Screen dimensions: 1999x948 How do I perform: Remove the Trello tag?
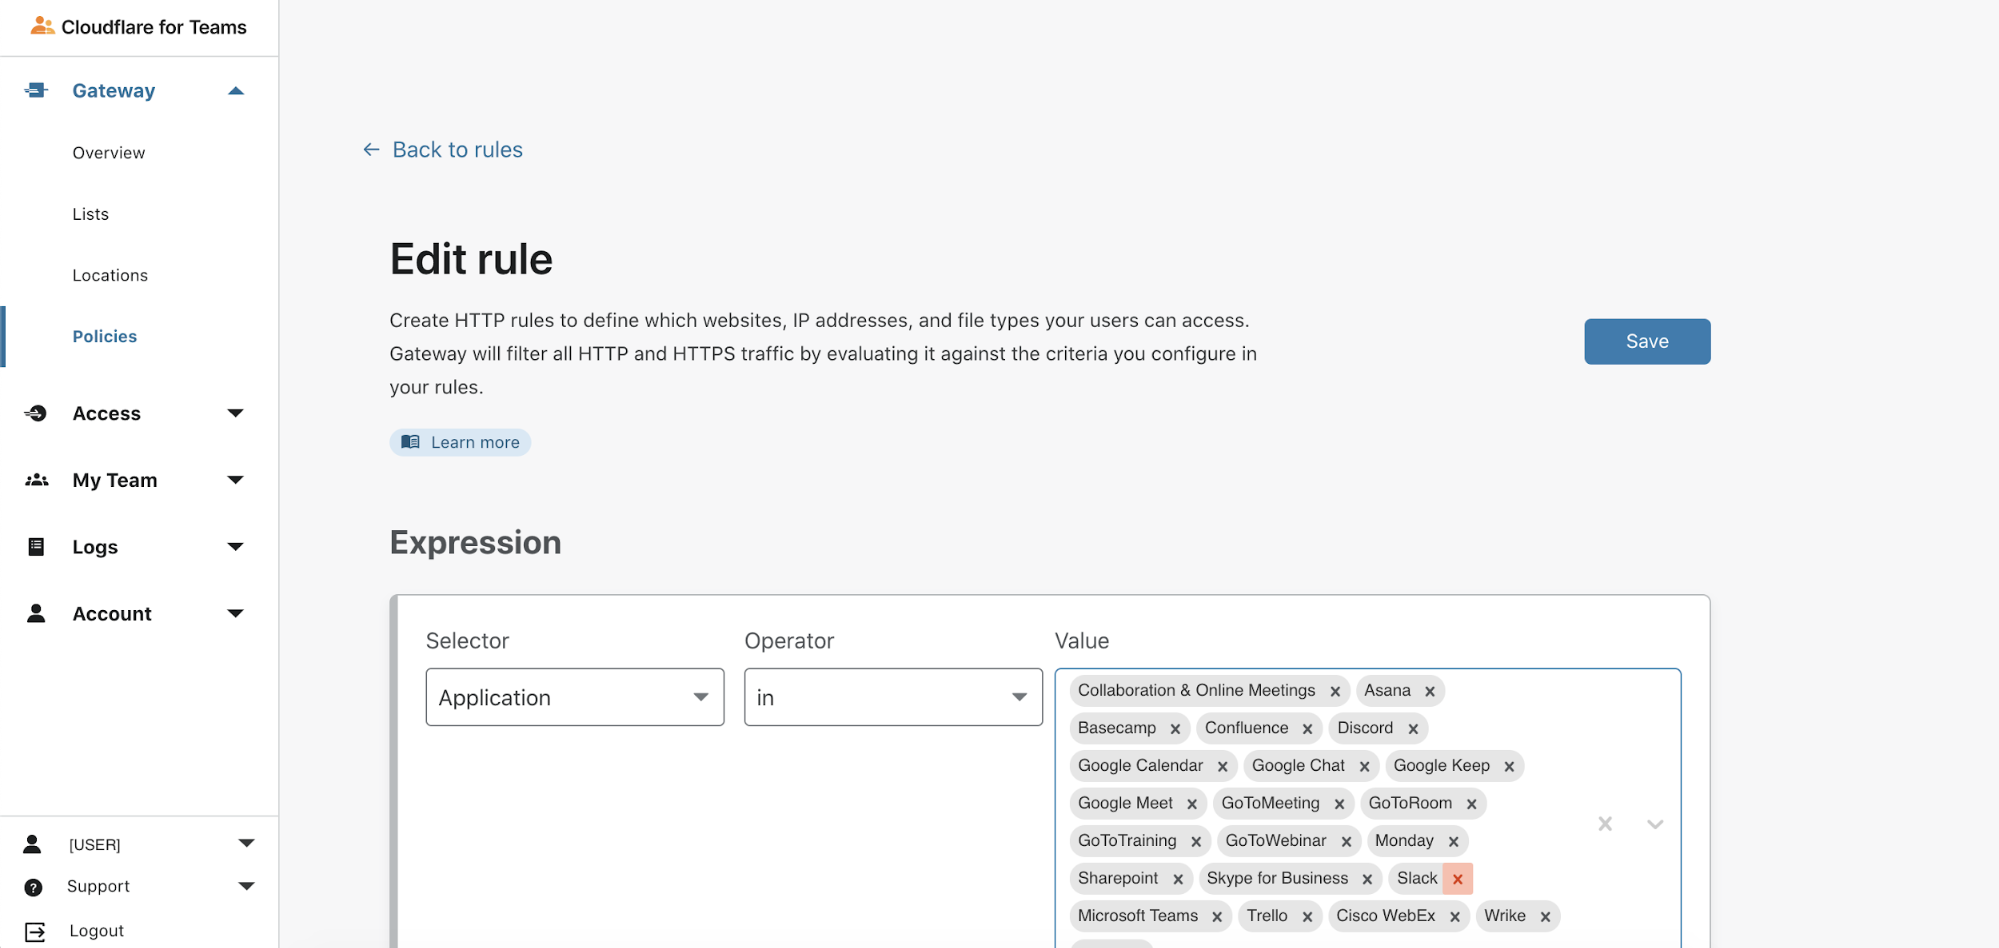click(1307, 917)
